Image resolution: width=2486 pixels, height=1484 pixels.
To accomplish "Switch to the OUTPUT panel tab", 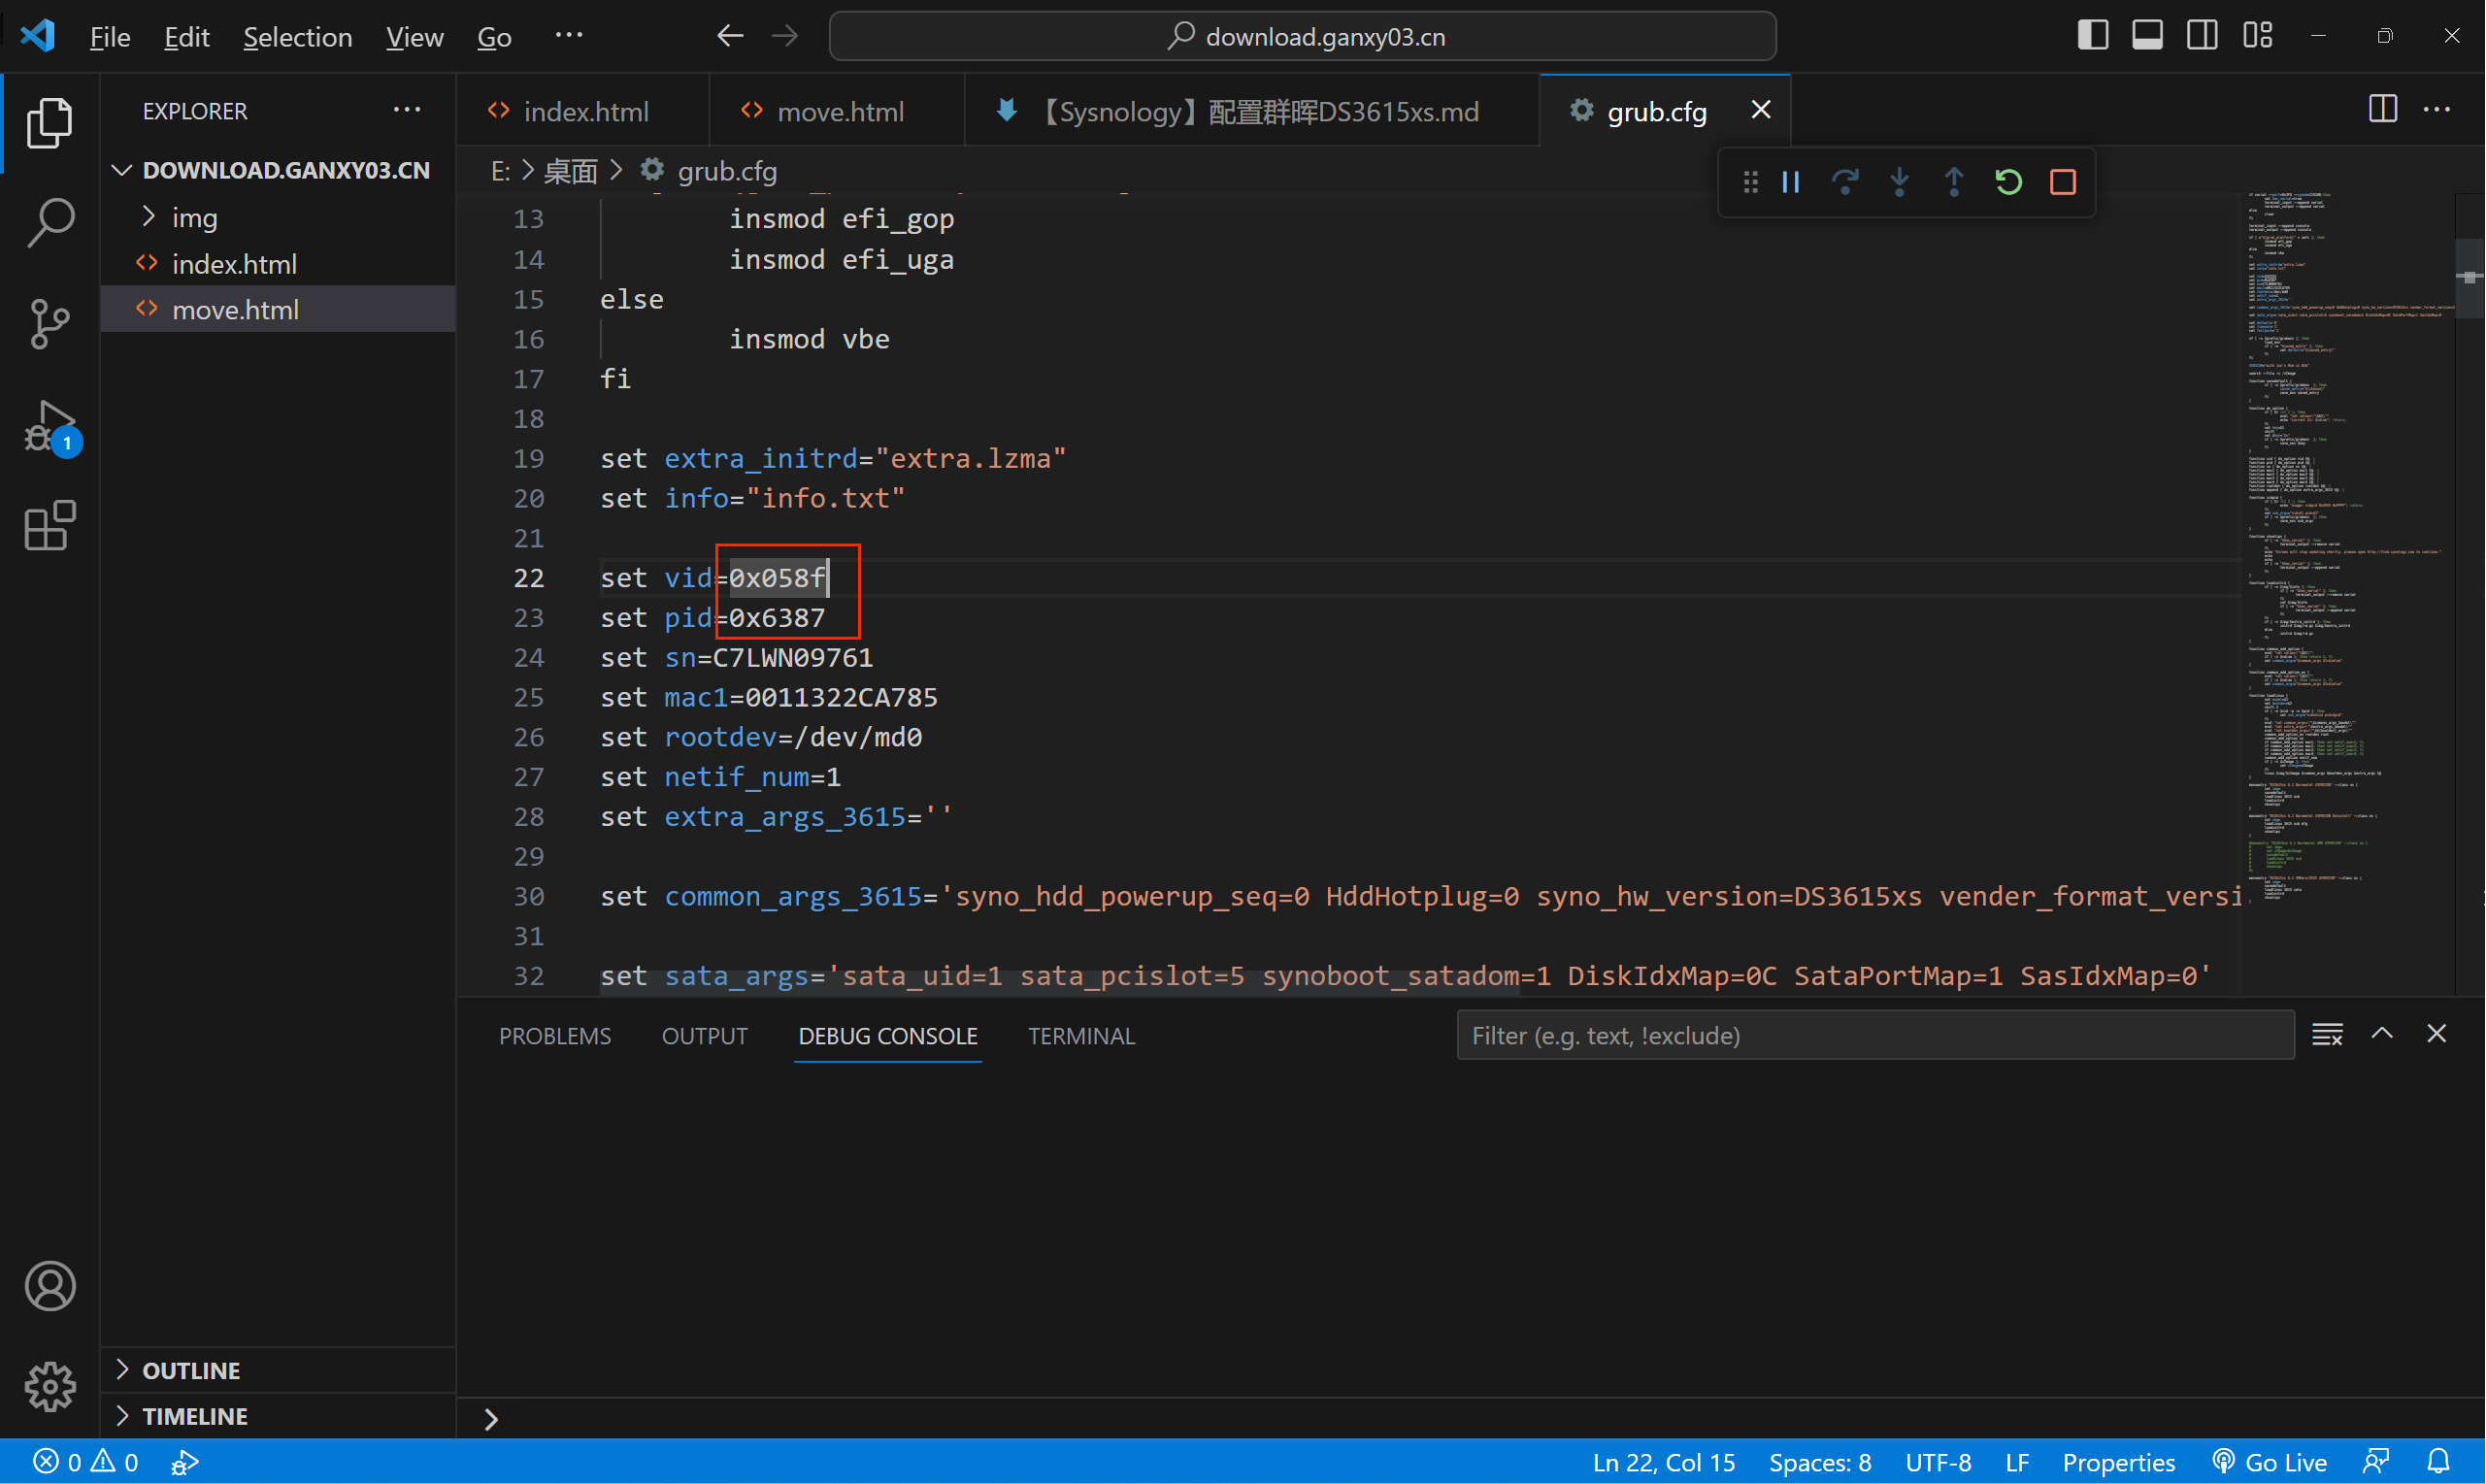I will (704, 1036).
